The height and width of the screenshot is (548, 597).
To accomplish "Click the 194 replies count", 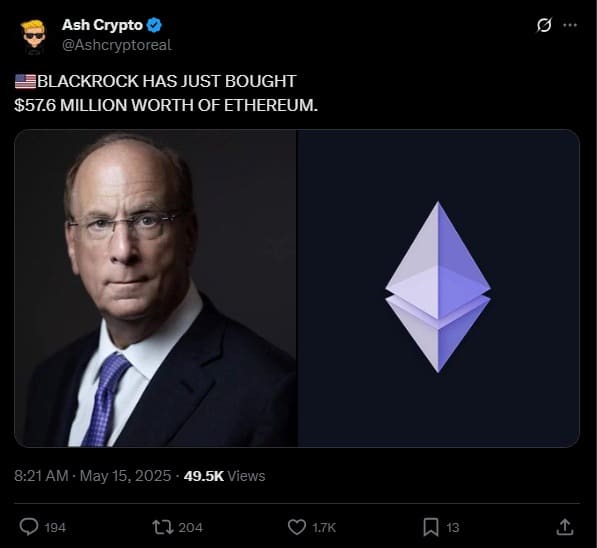I will tap(55, 528).
